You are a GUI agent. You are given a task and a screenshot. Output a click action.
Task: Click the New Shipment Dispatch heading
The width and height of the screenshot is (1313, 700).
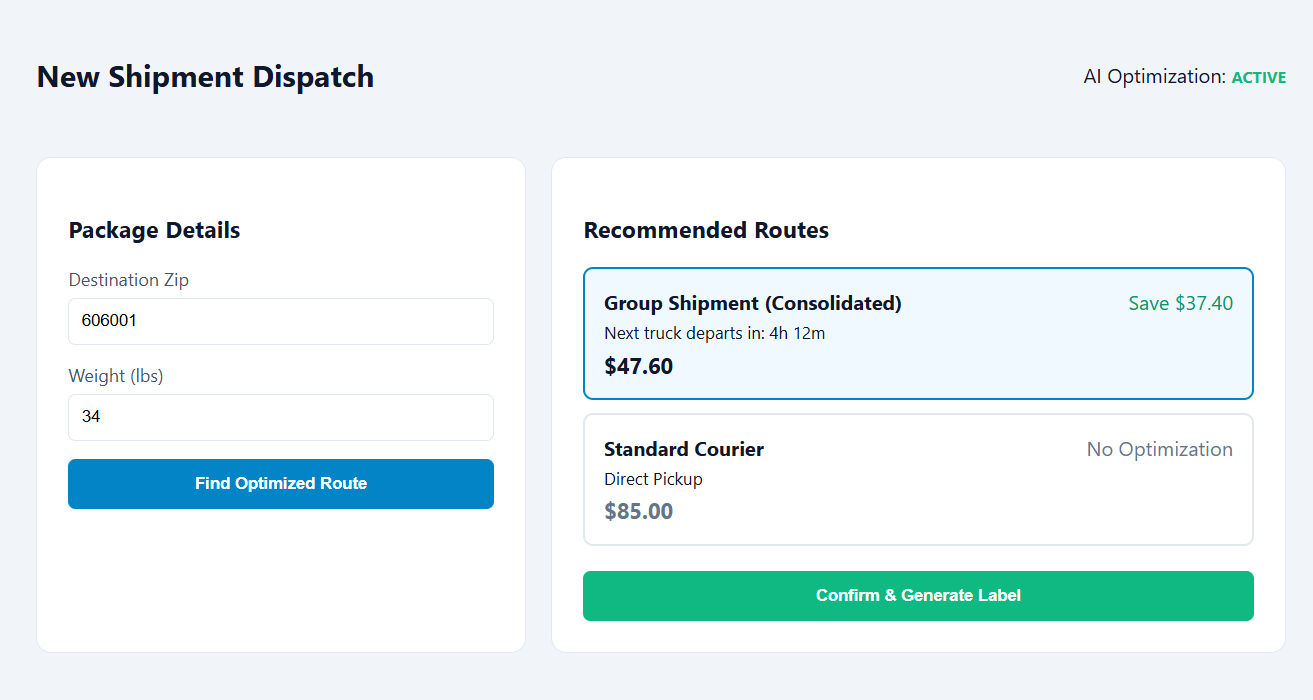(x=205, y=77)
